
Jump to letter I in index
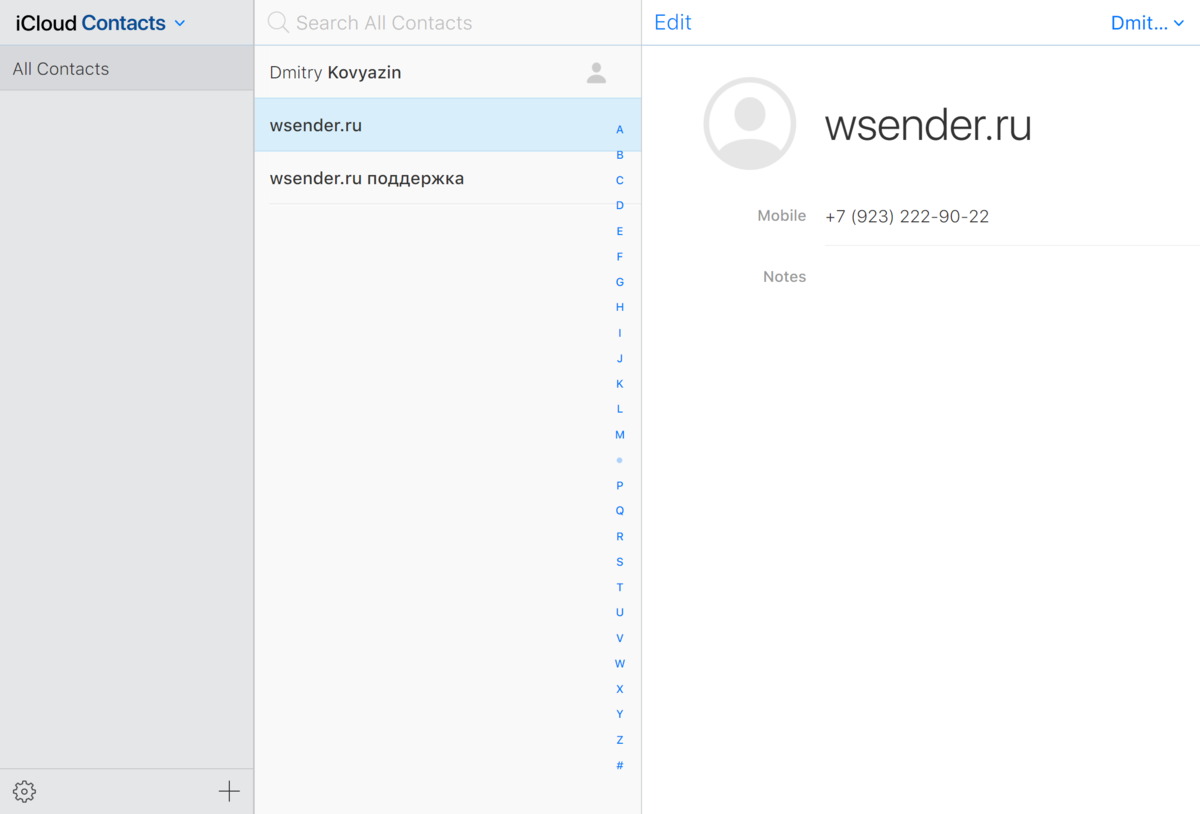pos(620,333)
